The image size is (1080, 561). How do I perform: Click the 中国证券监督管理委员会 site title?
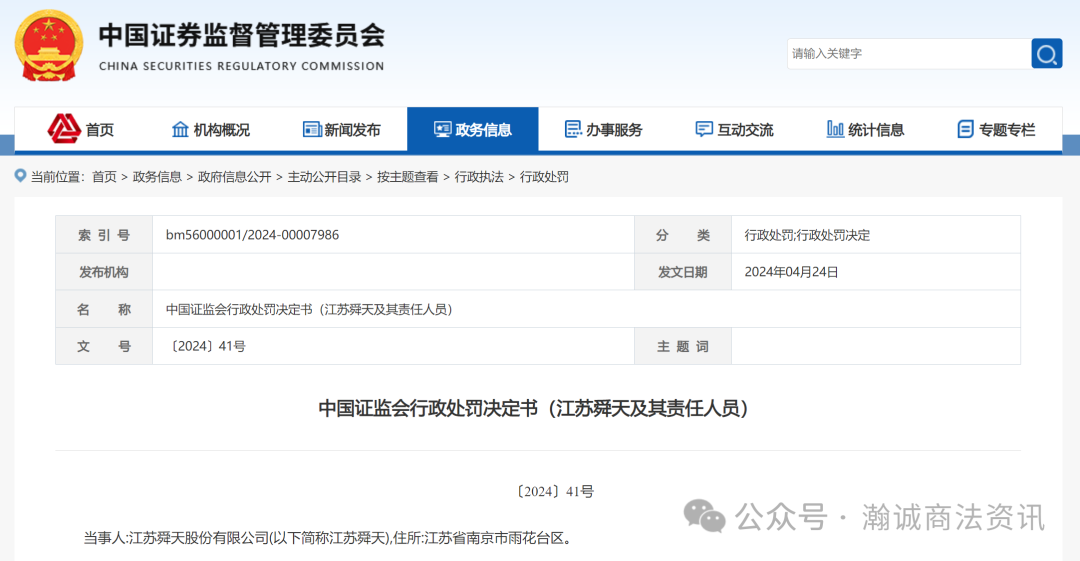[242, 36]
